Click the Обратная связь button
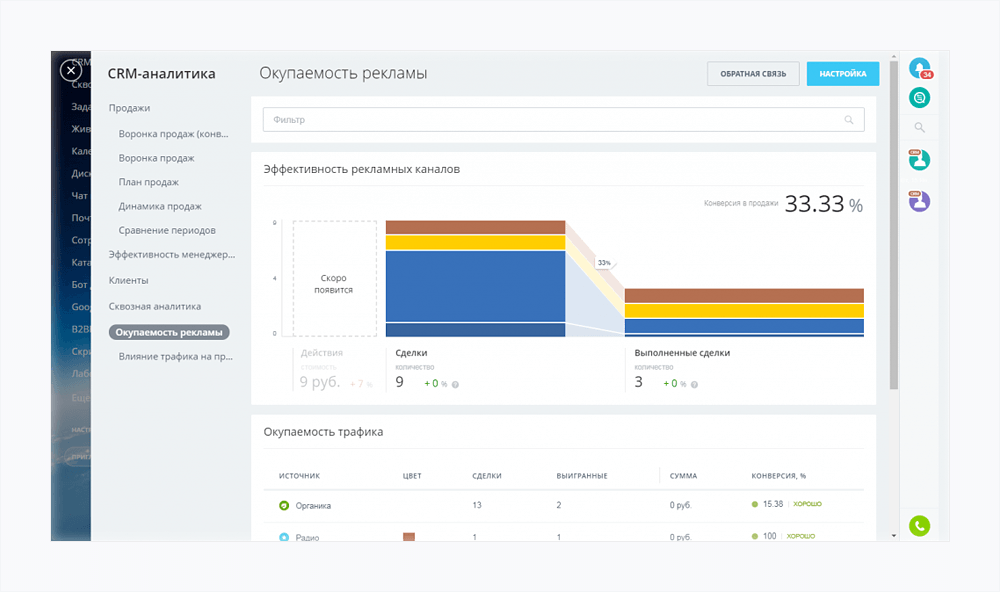1000x592 pixels. pyautogui.click(x=753, y=74)
